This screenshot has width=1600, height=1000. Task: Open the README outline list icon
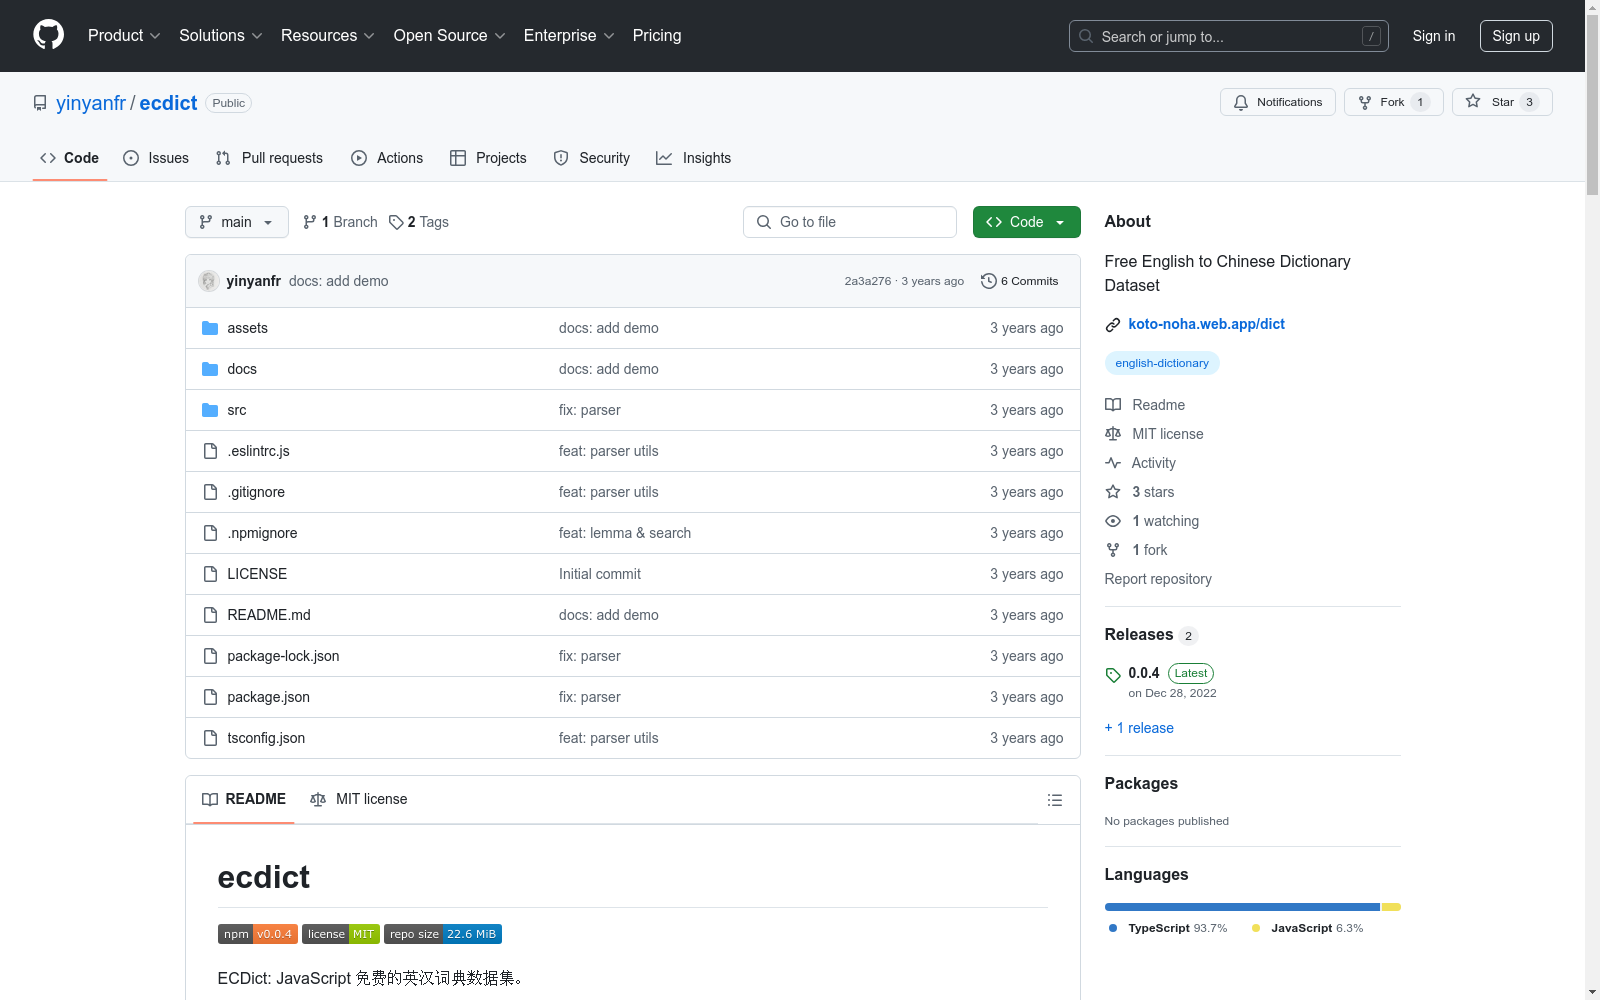1054,800
